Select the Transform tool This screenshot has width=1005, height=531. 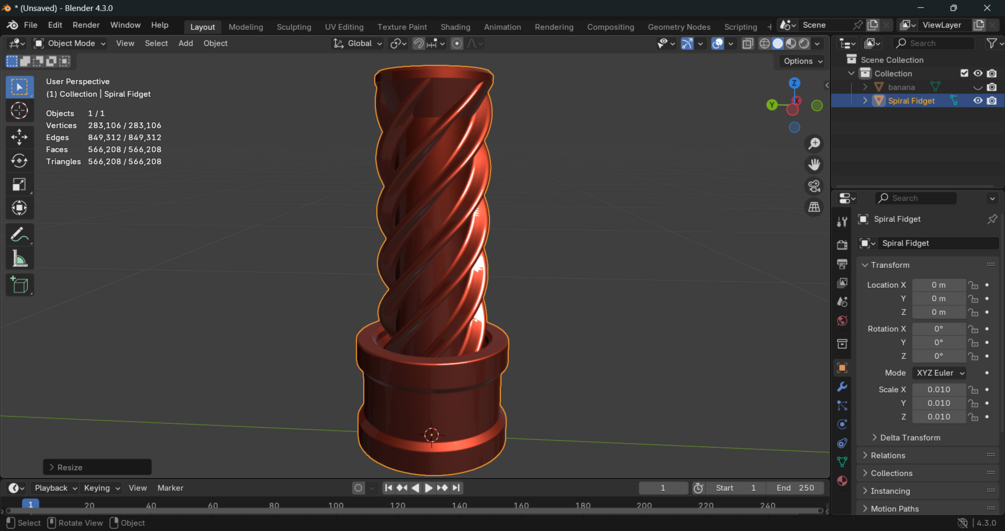(19, 208)
